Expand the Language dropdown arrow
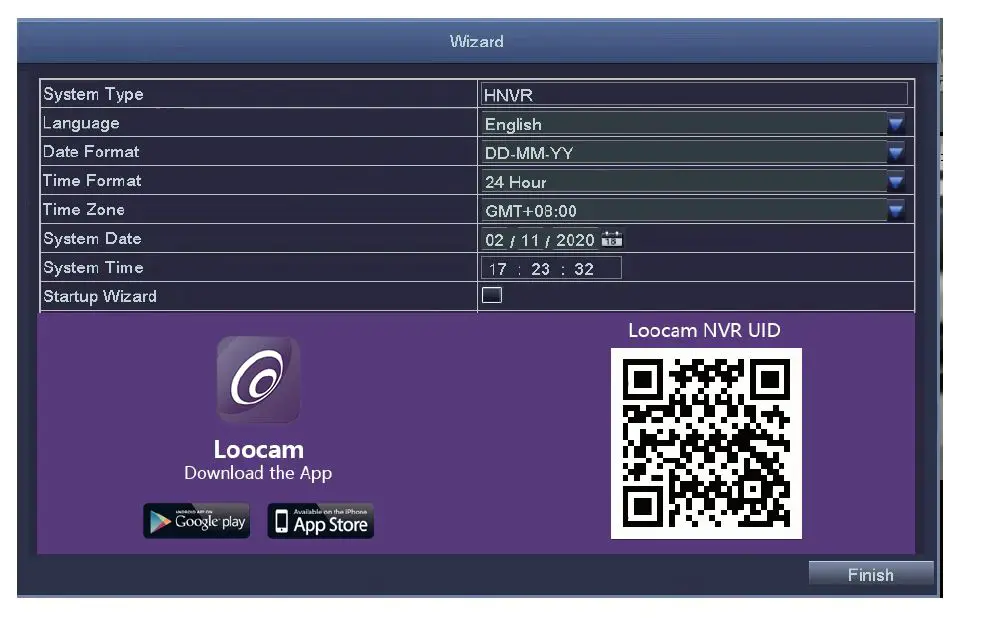 click(x=896, y=124)
